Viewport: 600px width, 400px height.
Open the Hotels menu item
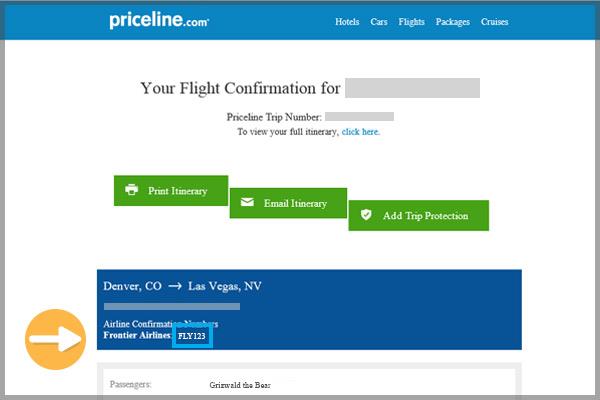click(x=347, y=22)
